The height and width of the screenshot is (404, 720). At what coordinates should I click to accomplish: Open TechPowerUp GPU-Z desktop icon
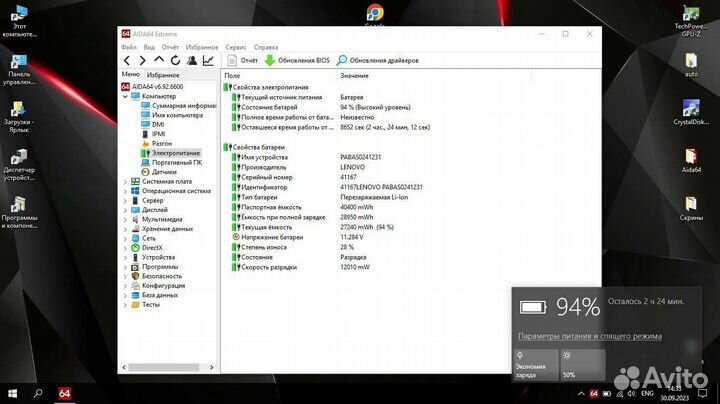691,21
